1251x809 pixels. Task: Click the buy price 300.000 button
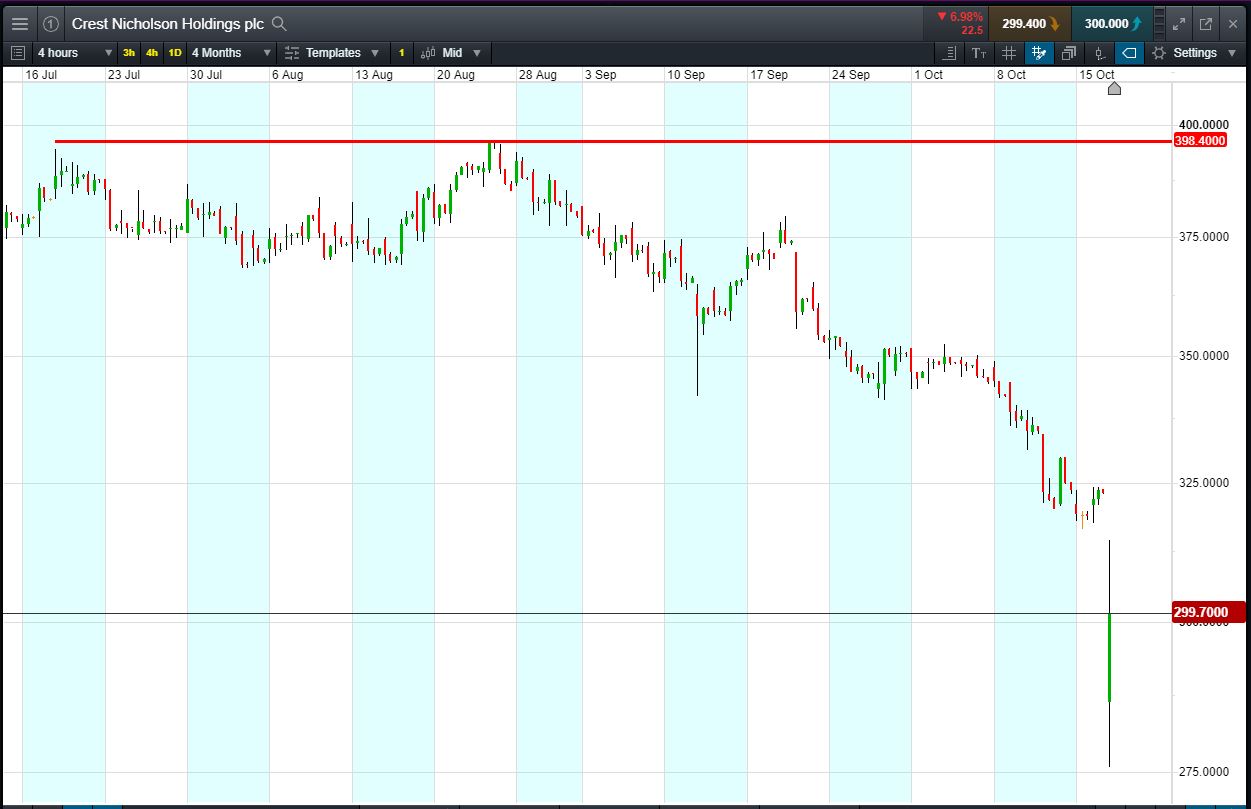[x=1111, y=23]
